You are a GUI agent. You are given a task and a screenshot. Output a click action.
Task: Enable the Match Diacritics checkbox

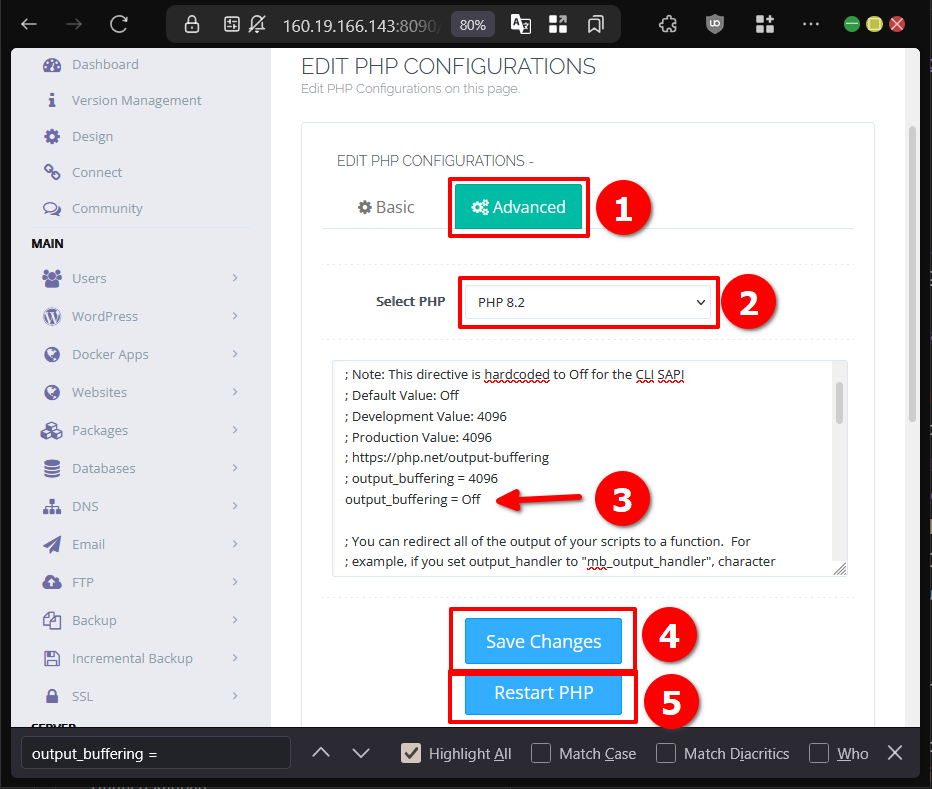665,753
